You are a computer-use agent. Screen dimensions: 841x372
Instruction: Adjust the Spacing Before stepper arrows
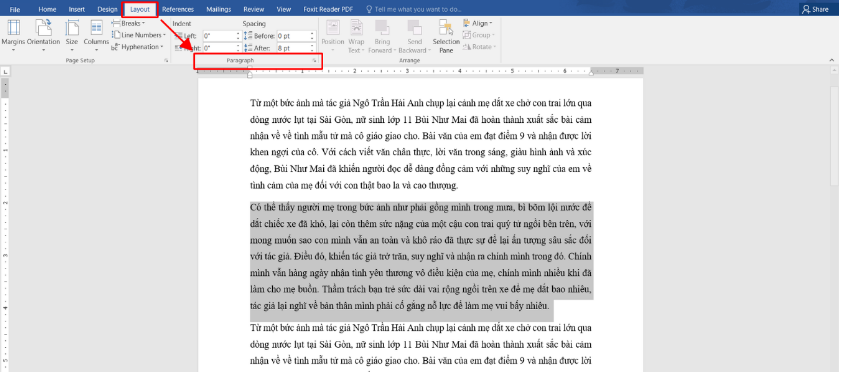312,36
